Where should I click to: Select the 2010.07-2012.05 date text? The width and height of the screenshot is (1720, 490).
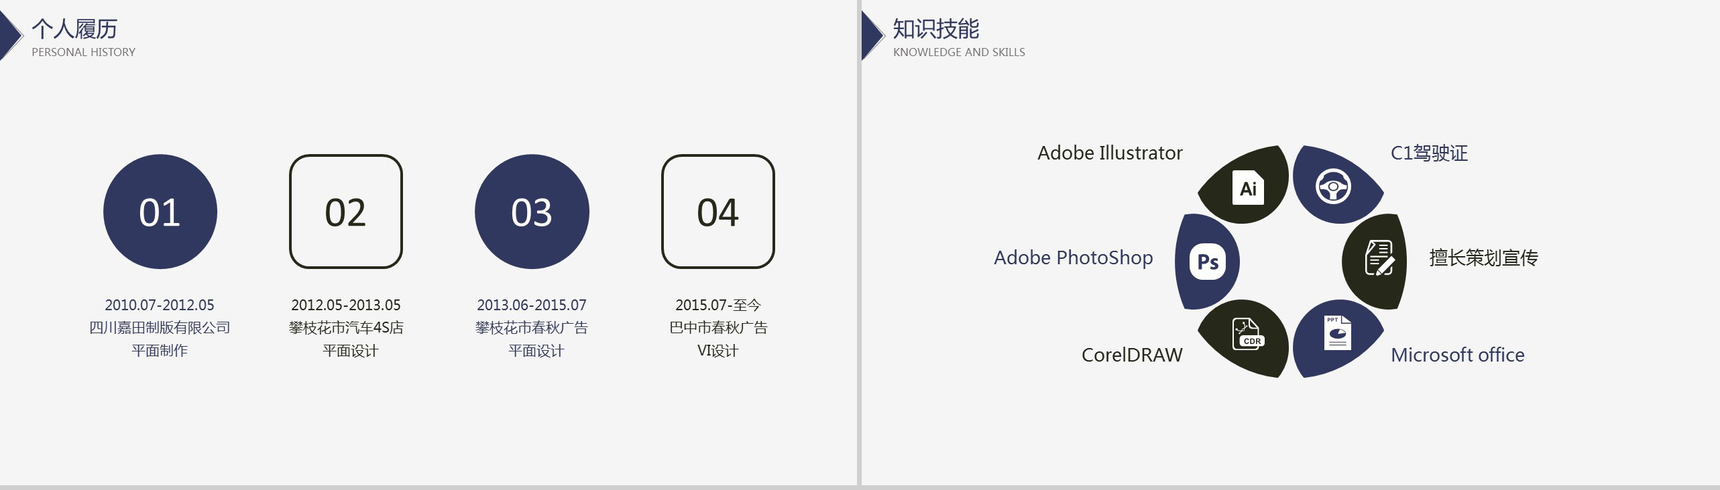point(160,305)
